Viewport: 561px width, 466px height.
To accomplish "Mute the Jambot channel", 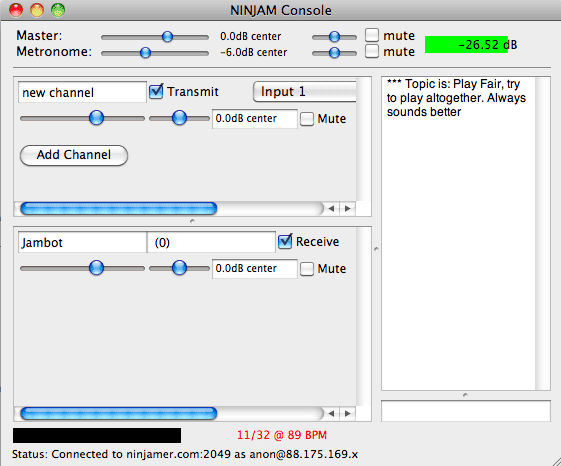I will (x=307, y=268).
